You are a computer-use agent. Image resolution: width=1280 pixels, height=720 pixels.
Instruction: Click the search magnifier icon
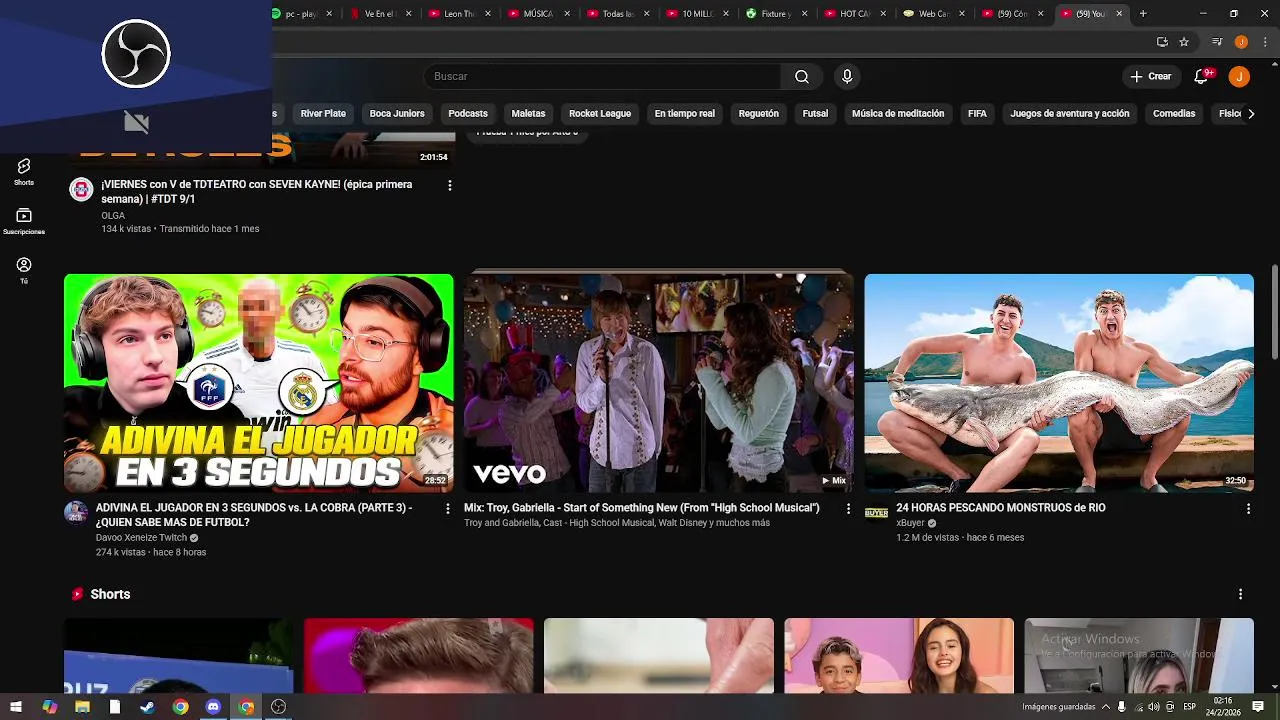801,77
